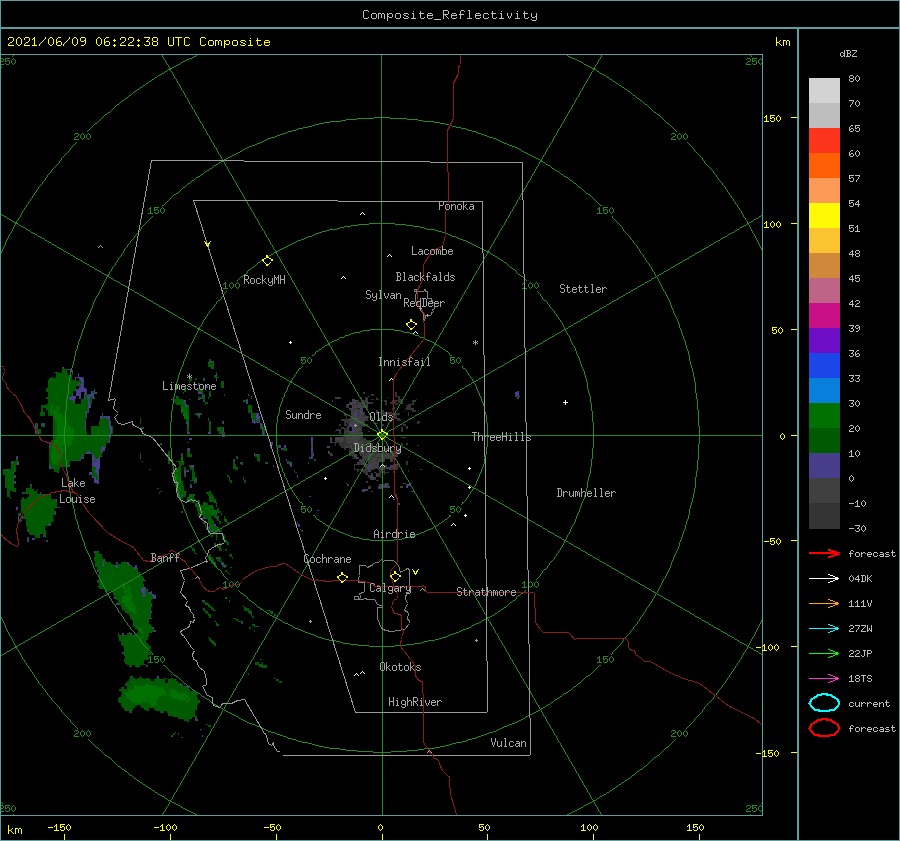Select the Blackfalds label

tap(425, 277)
